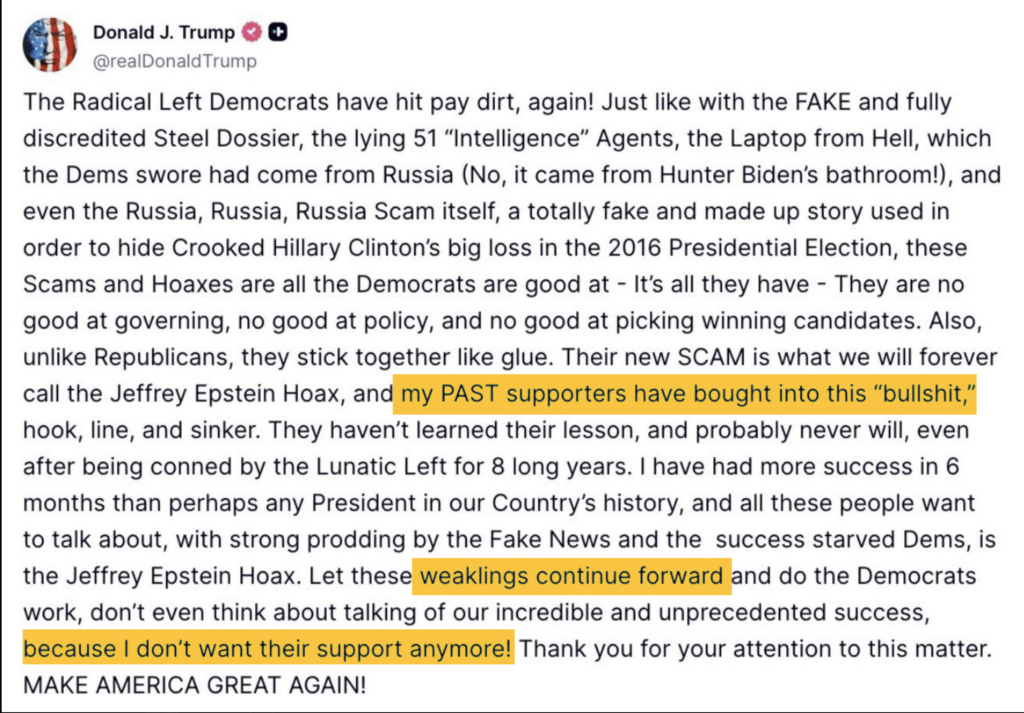
Task: Click highlighted "I don't want their support anymore!"
Action: [268, 649]
